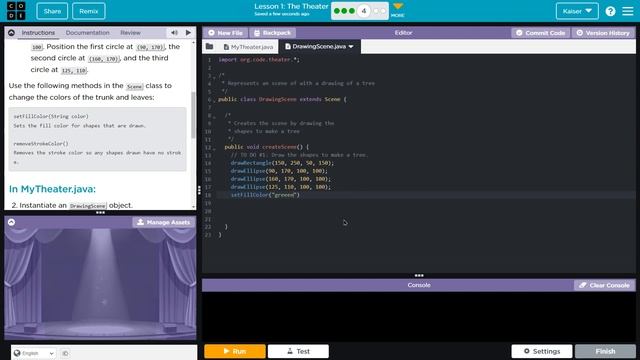
Task: Go to the third green level bubble
Action: [351, 11]
